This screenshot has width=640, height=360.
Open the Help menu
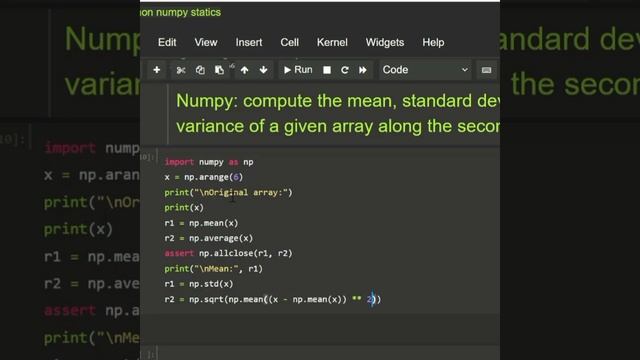coord(433,42)
